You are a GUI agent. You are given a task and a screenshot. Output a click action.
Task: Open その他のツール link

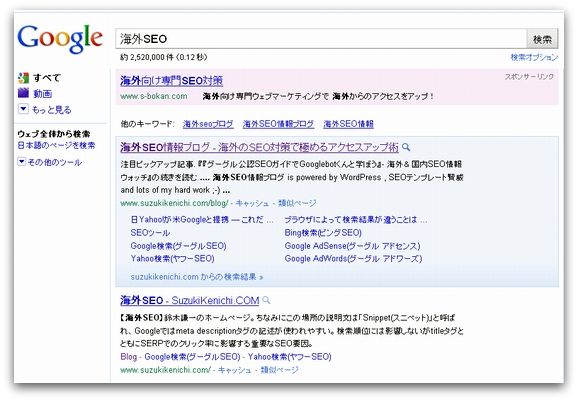pos(55,162)
